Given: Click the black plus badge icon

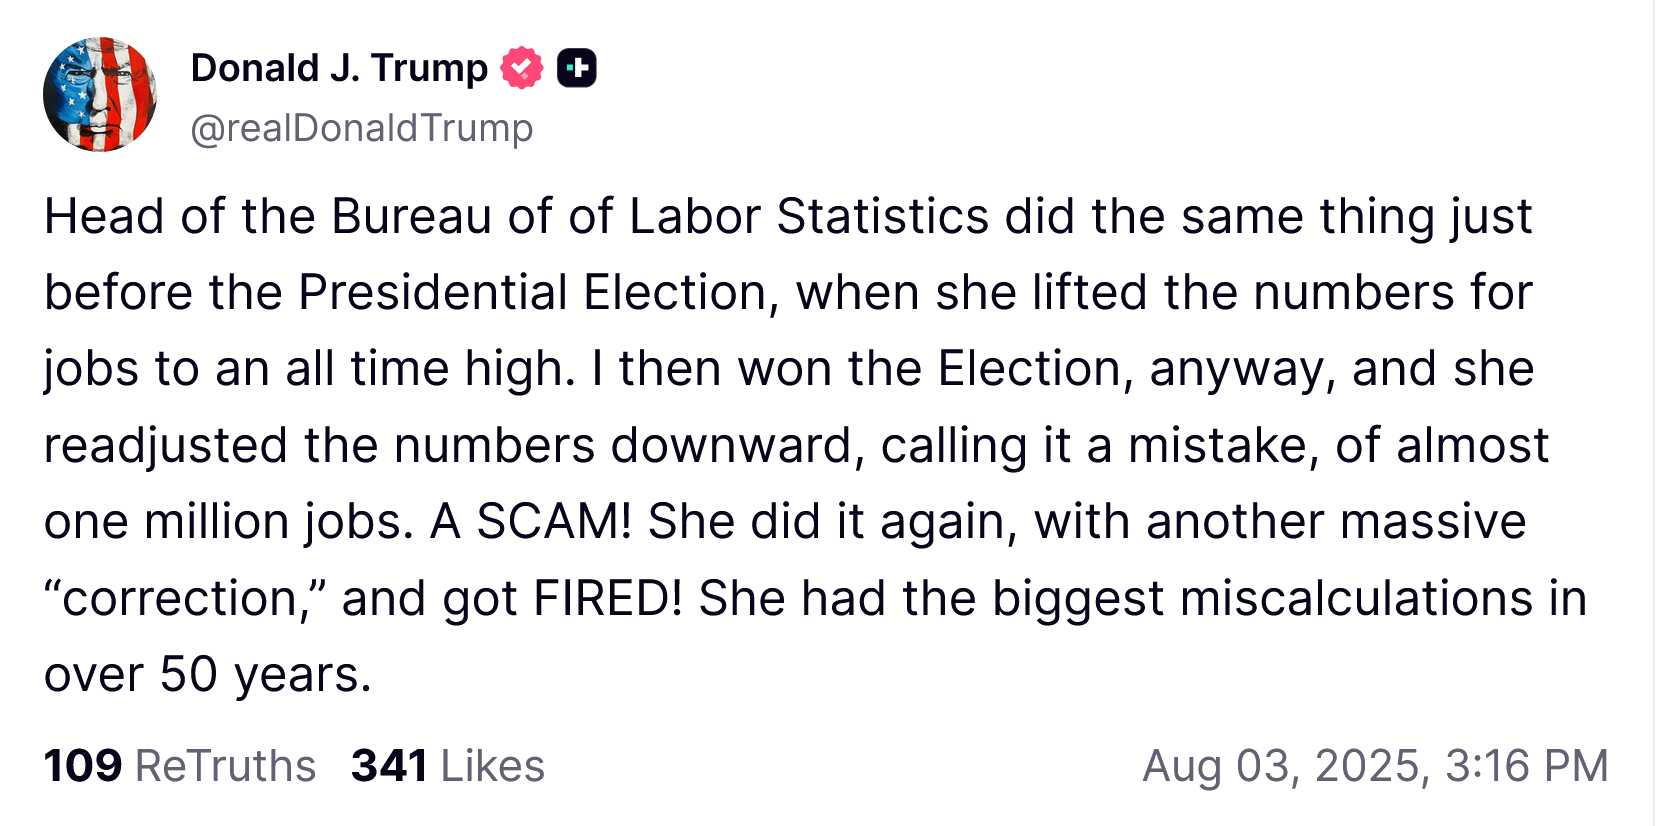Looking at the screenshot, I should [x=577, y=68].
